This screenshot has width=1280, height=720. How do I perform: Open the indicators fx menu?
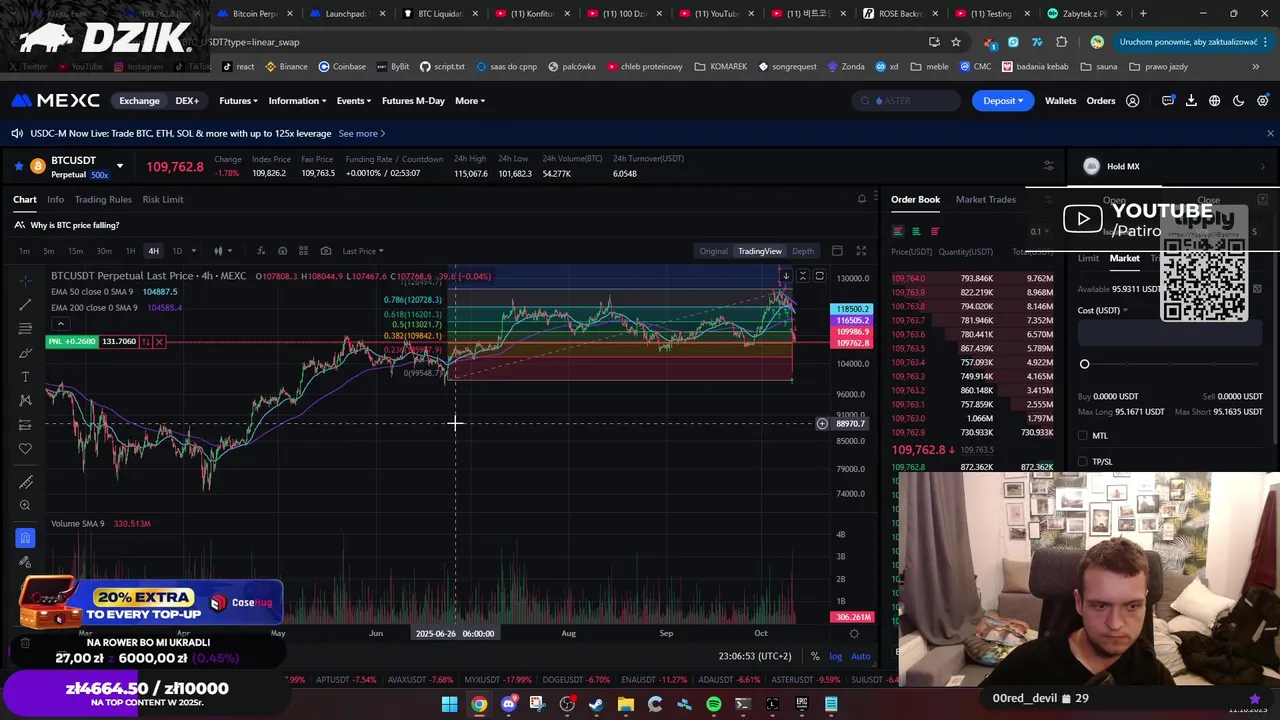pos(260,251)
